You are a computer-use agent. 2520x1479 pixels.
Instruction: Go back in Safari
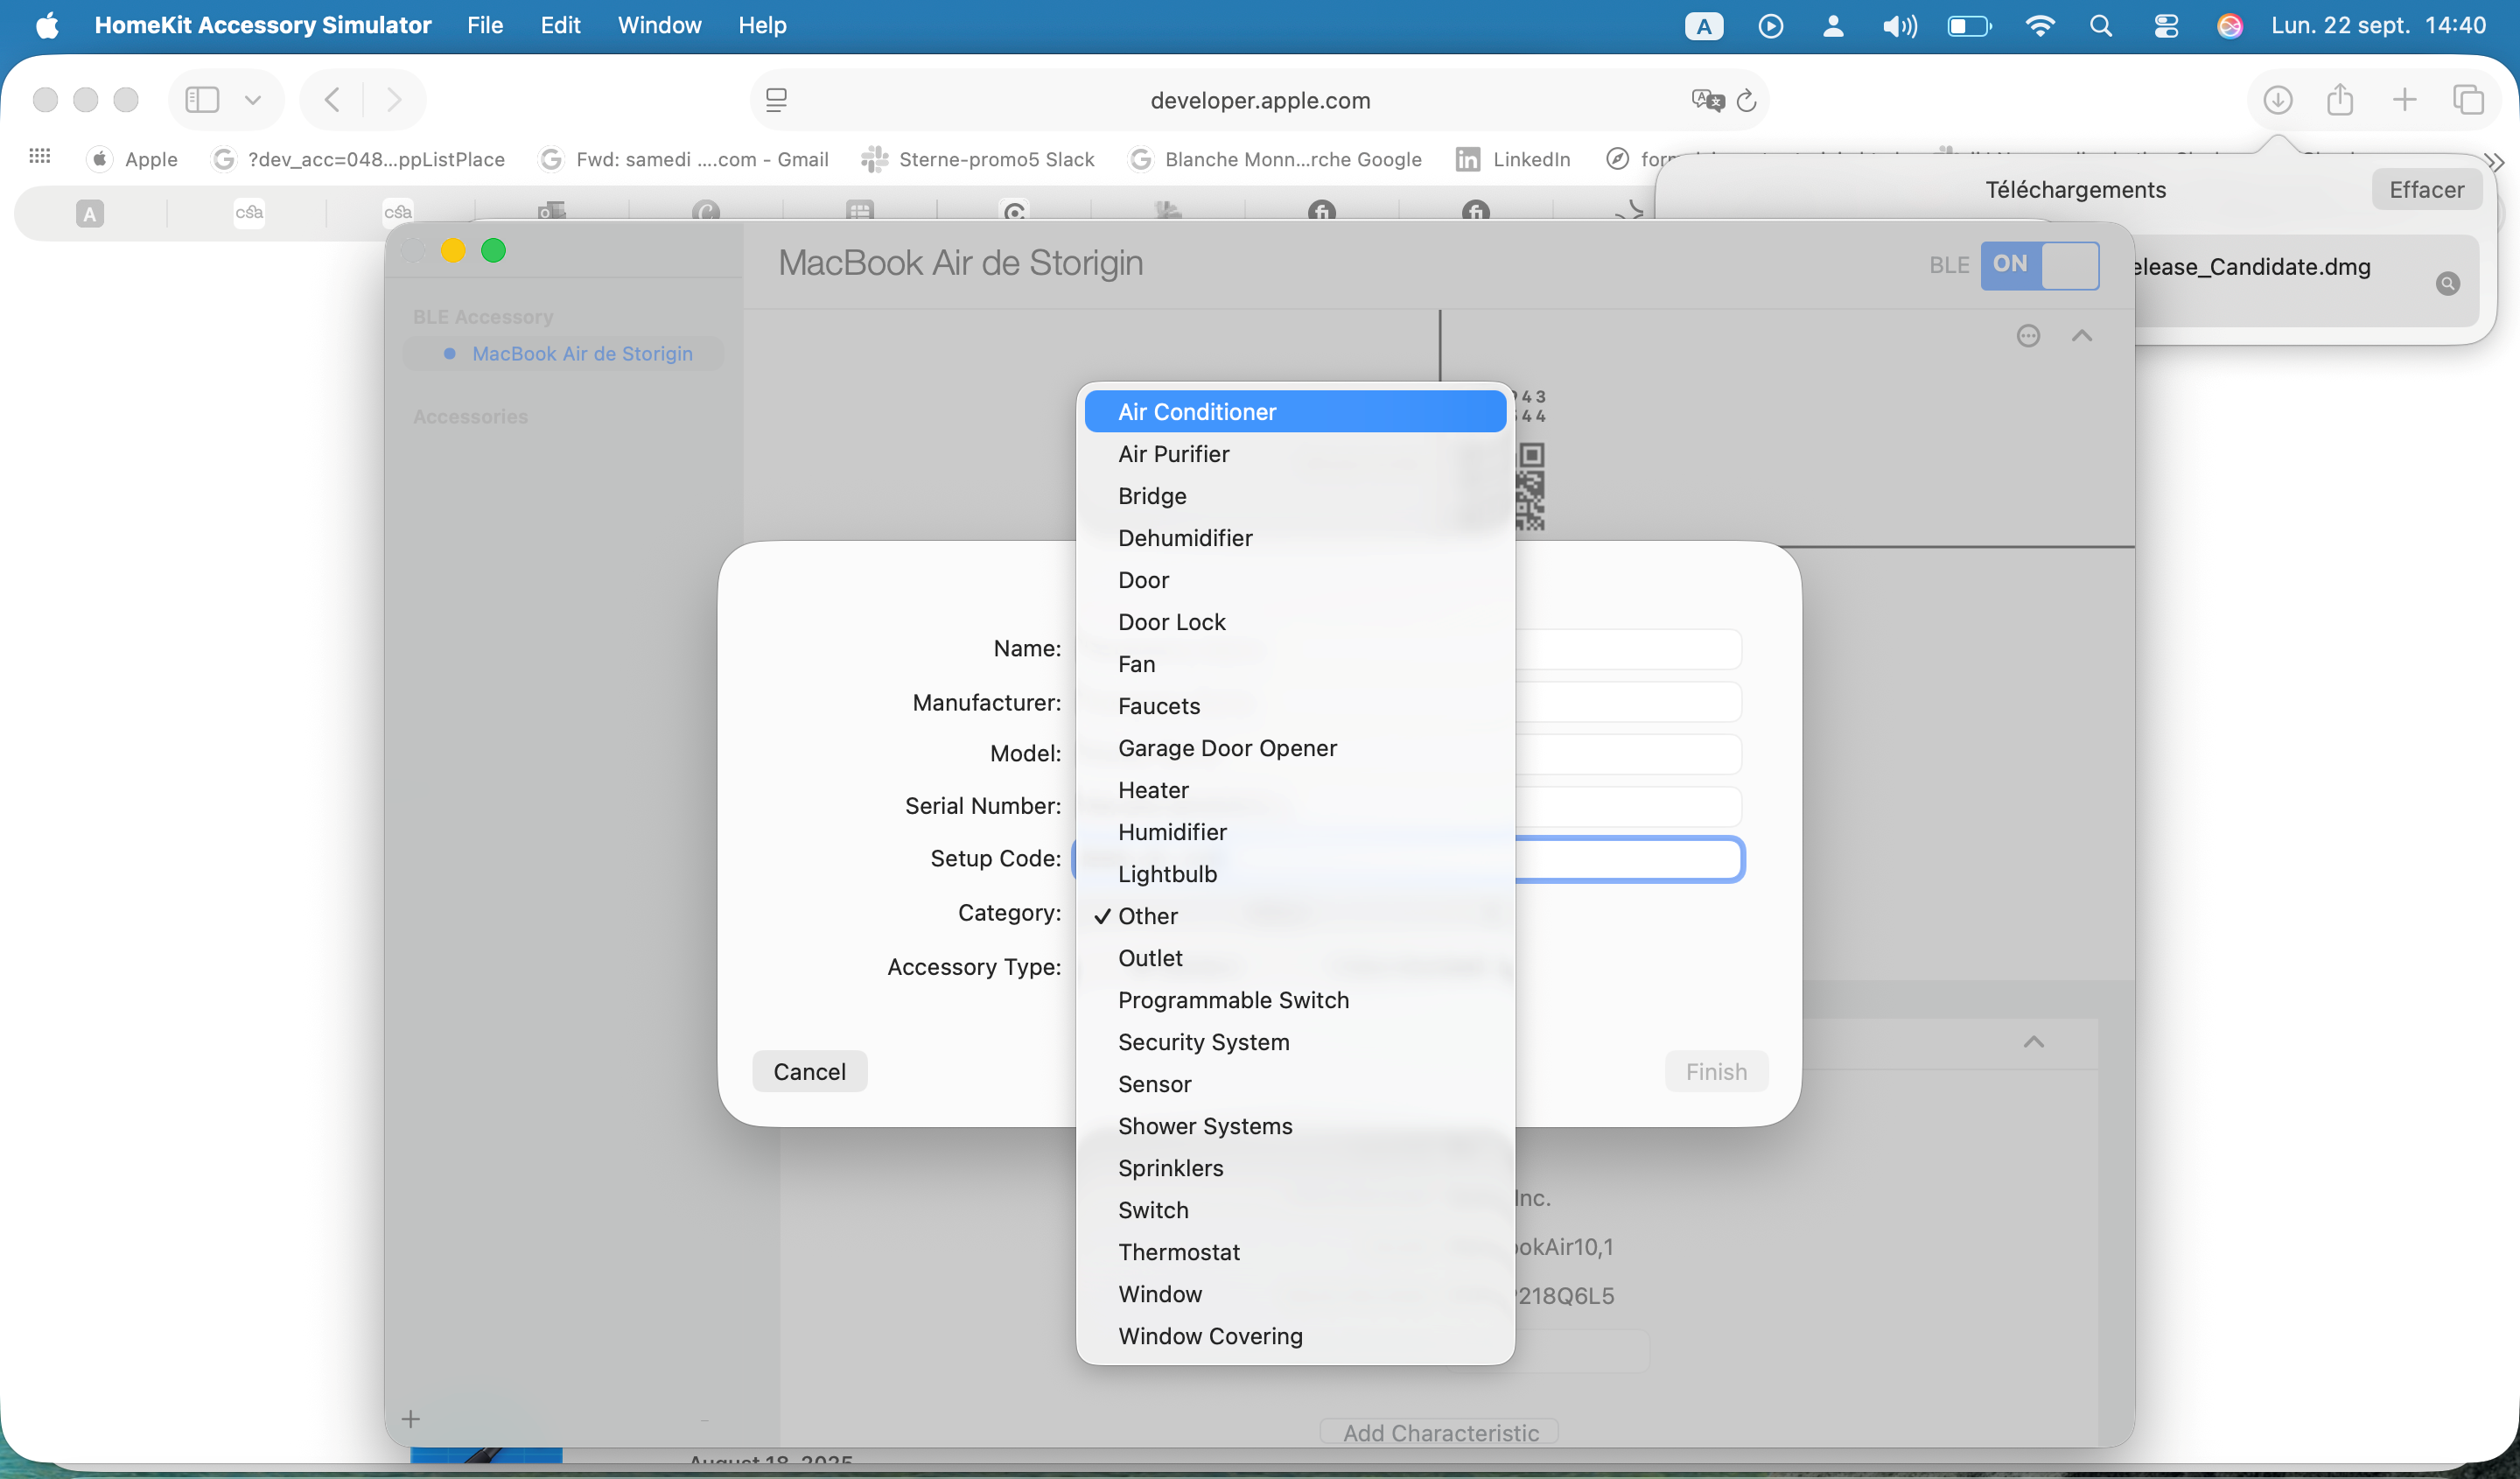tap(333, 100)
